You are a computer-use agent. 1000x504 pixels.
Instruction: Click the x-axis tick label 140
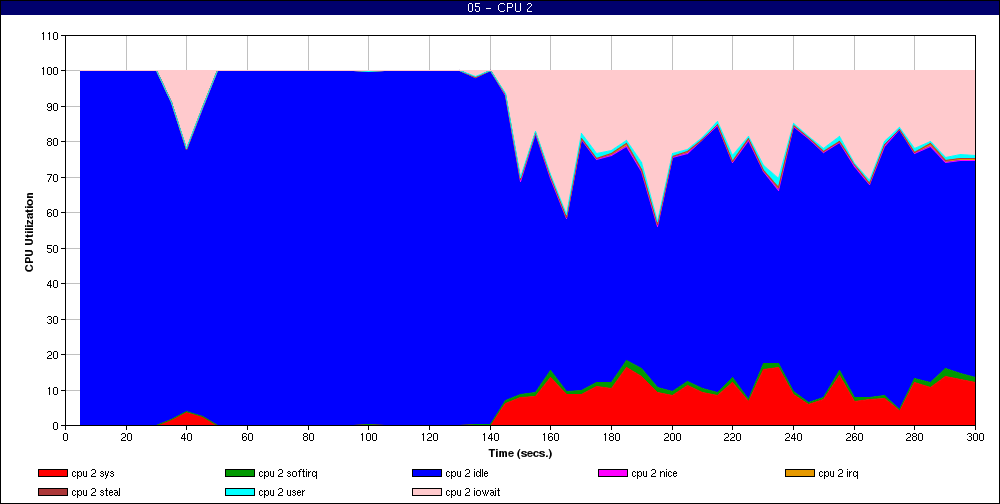490,437
